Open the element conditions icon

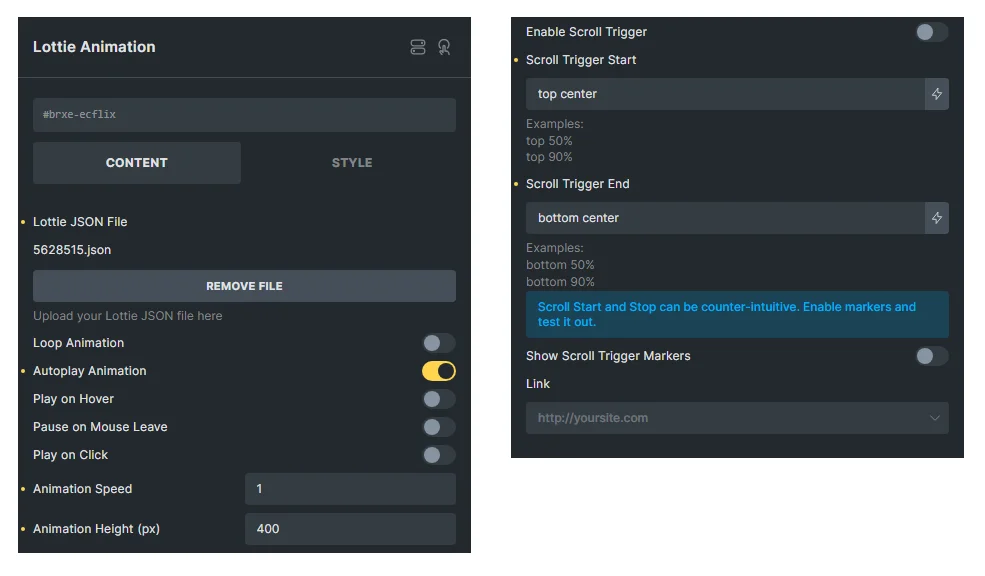point(418,47)
